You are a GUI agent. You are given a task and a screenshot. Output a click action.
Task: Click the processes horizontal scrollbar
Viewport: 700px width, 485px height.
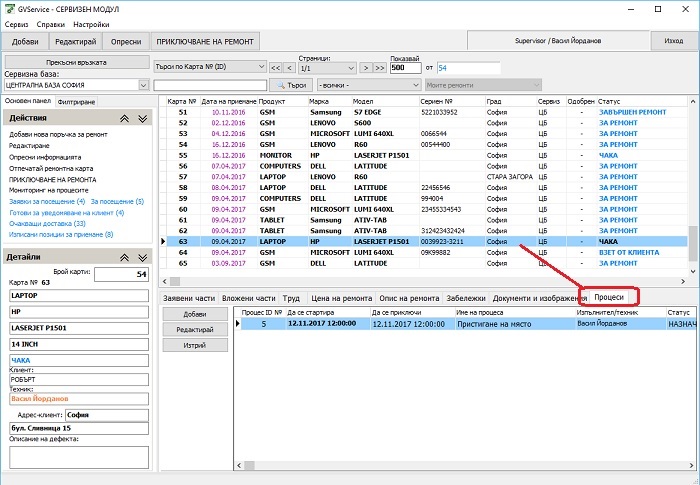[464, 465]
